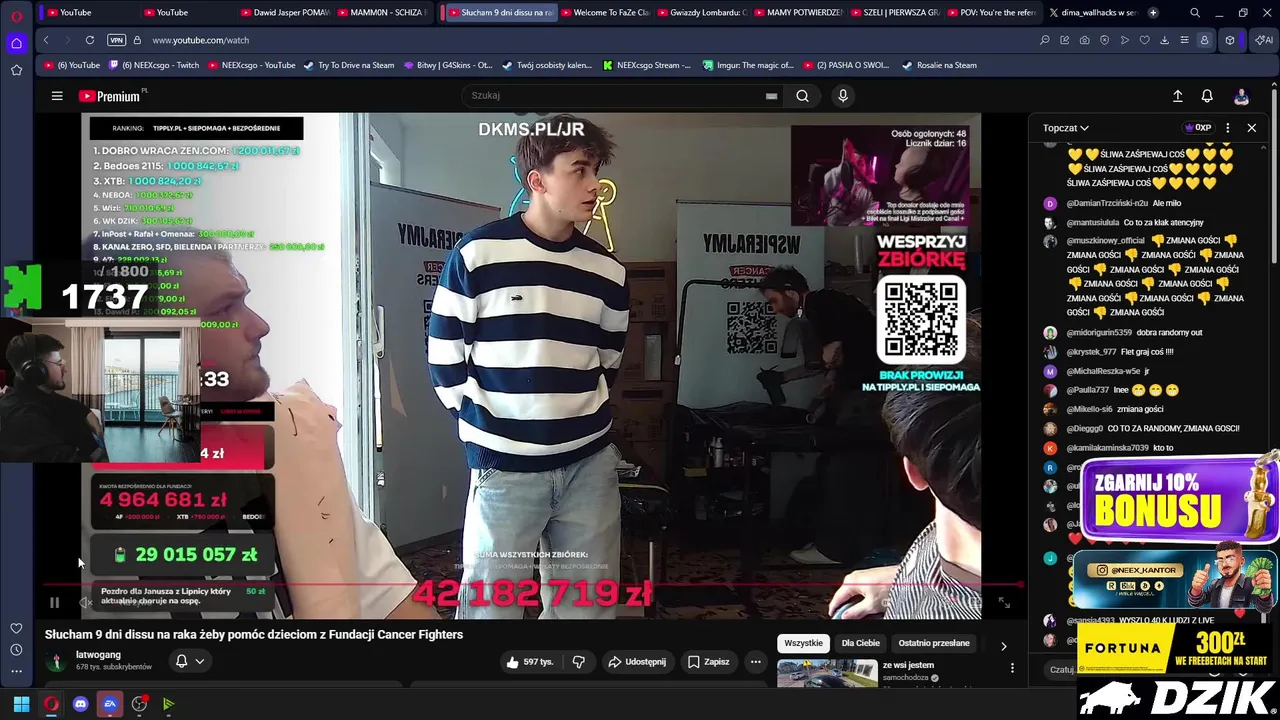Click the red video progress bar
This screenshot has width=1280, height=720.
coord(531,585)
